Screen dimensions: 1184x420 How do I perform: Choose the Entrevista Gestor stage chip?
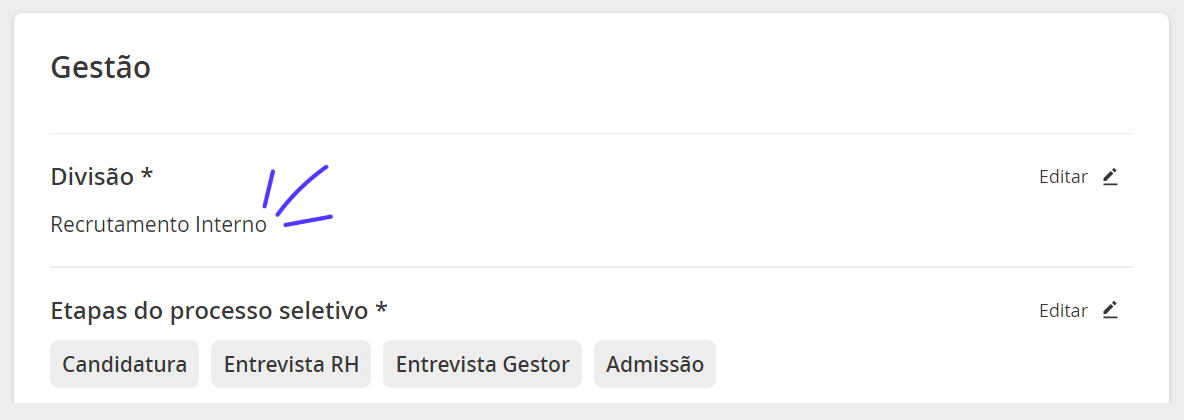click(483, 364)
